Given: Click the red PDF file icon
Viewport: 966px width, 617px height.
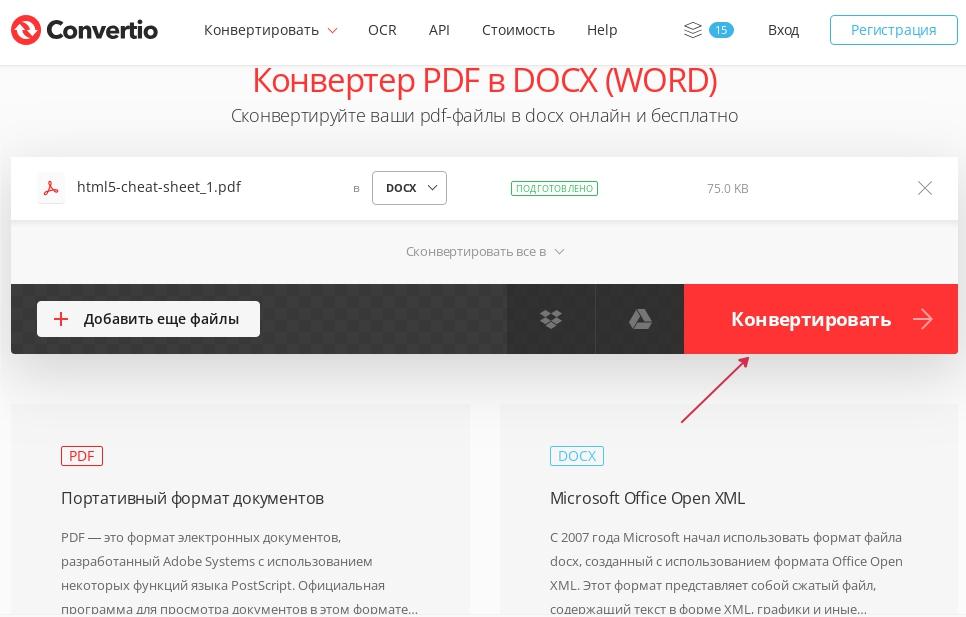Looking at the screenshot, I should (51, 188).
